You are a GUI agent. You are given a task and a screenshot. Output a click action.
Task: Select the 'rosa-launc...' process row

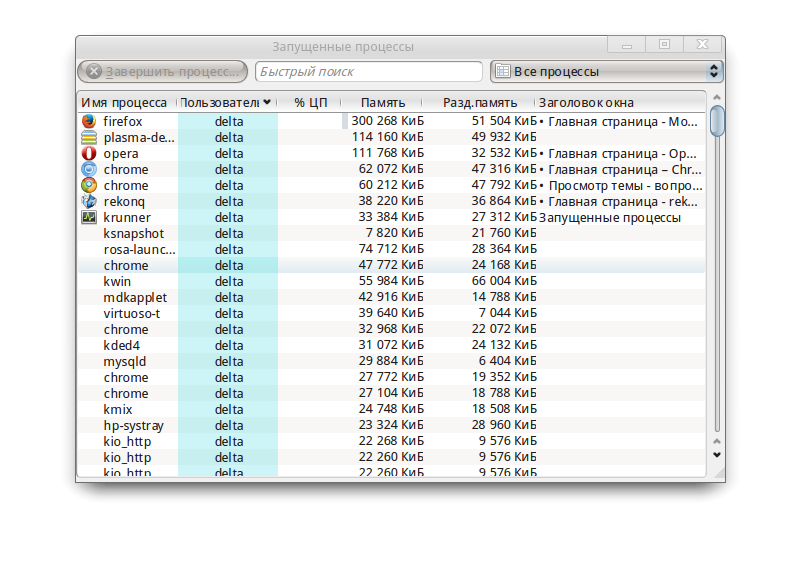[x=392, y=249]
